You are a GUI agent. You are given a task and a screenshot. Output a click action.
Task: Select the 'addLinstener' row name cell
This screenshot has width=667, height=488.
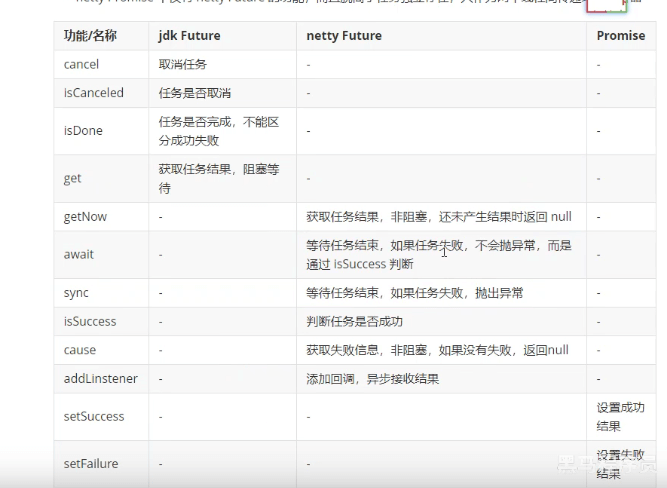point(101,379)
